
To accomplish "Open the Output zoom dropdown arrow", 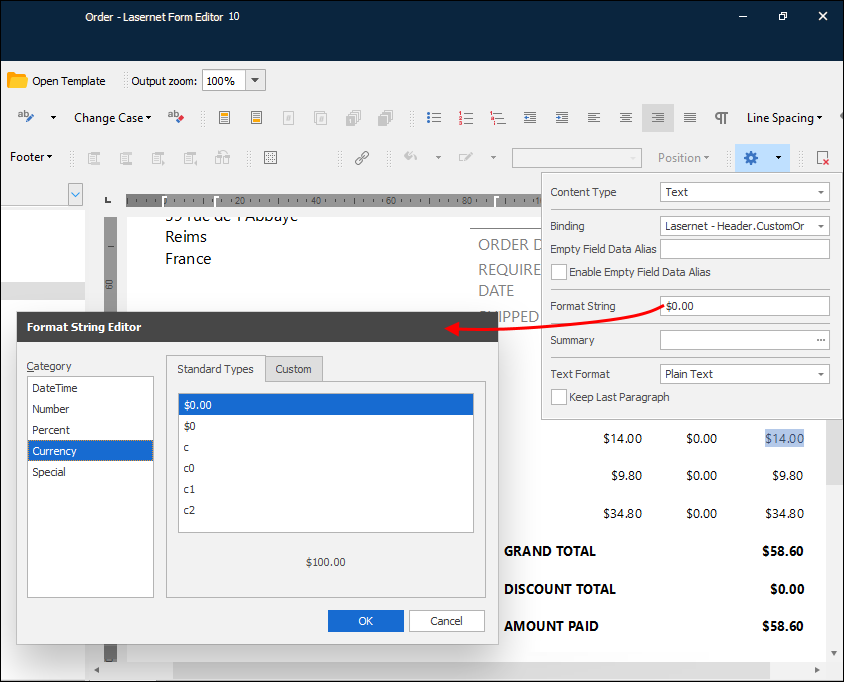I will (x=255, y=81).
